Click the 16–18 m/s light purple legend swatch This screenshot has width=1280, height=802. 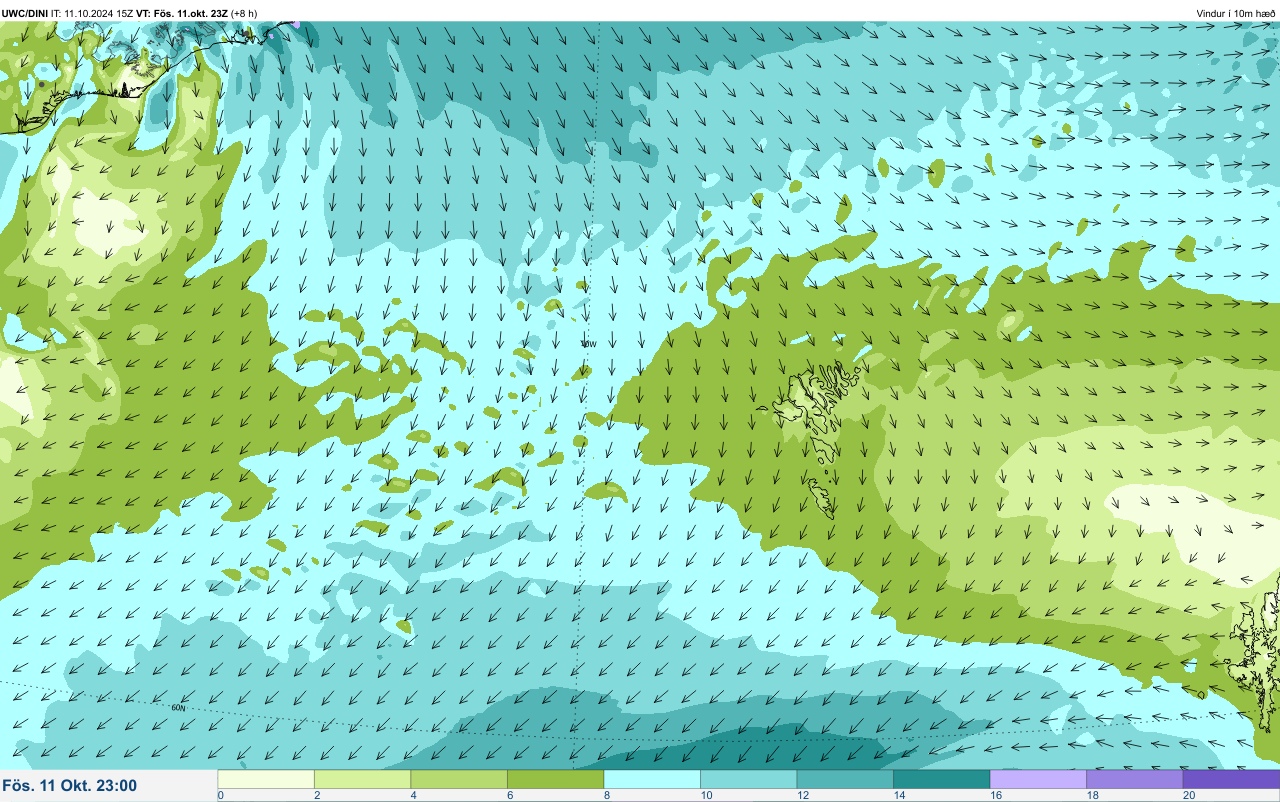(1038, 779)
